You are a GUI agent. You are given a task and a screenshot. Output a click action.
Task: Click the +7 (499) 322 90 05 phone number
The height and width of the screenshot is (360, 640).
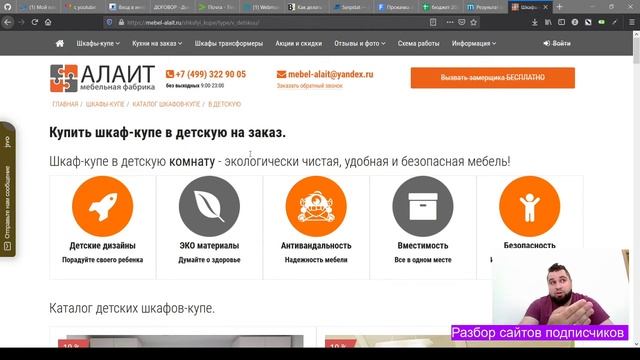211,74
